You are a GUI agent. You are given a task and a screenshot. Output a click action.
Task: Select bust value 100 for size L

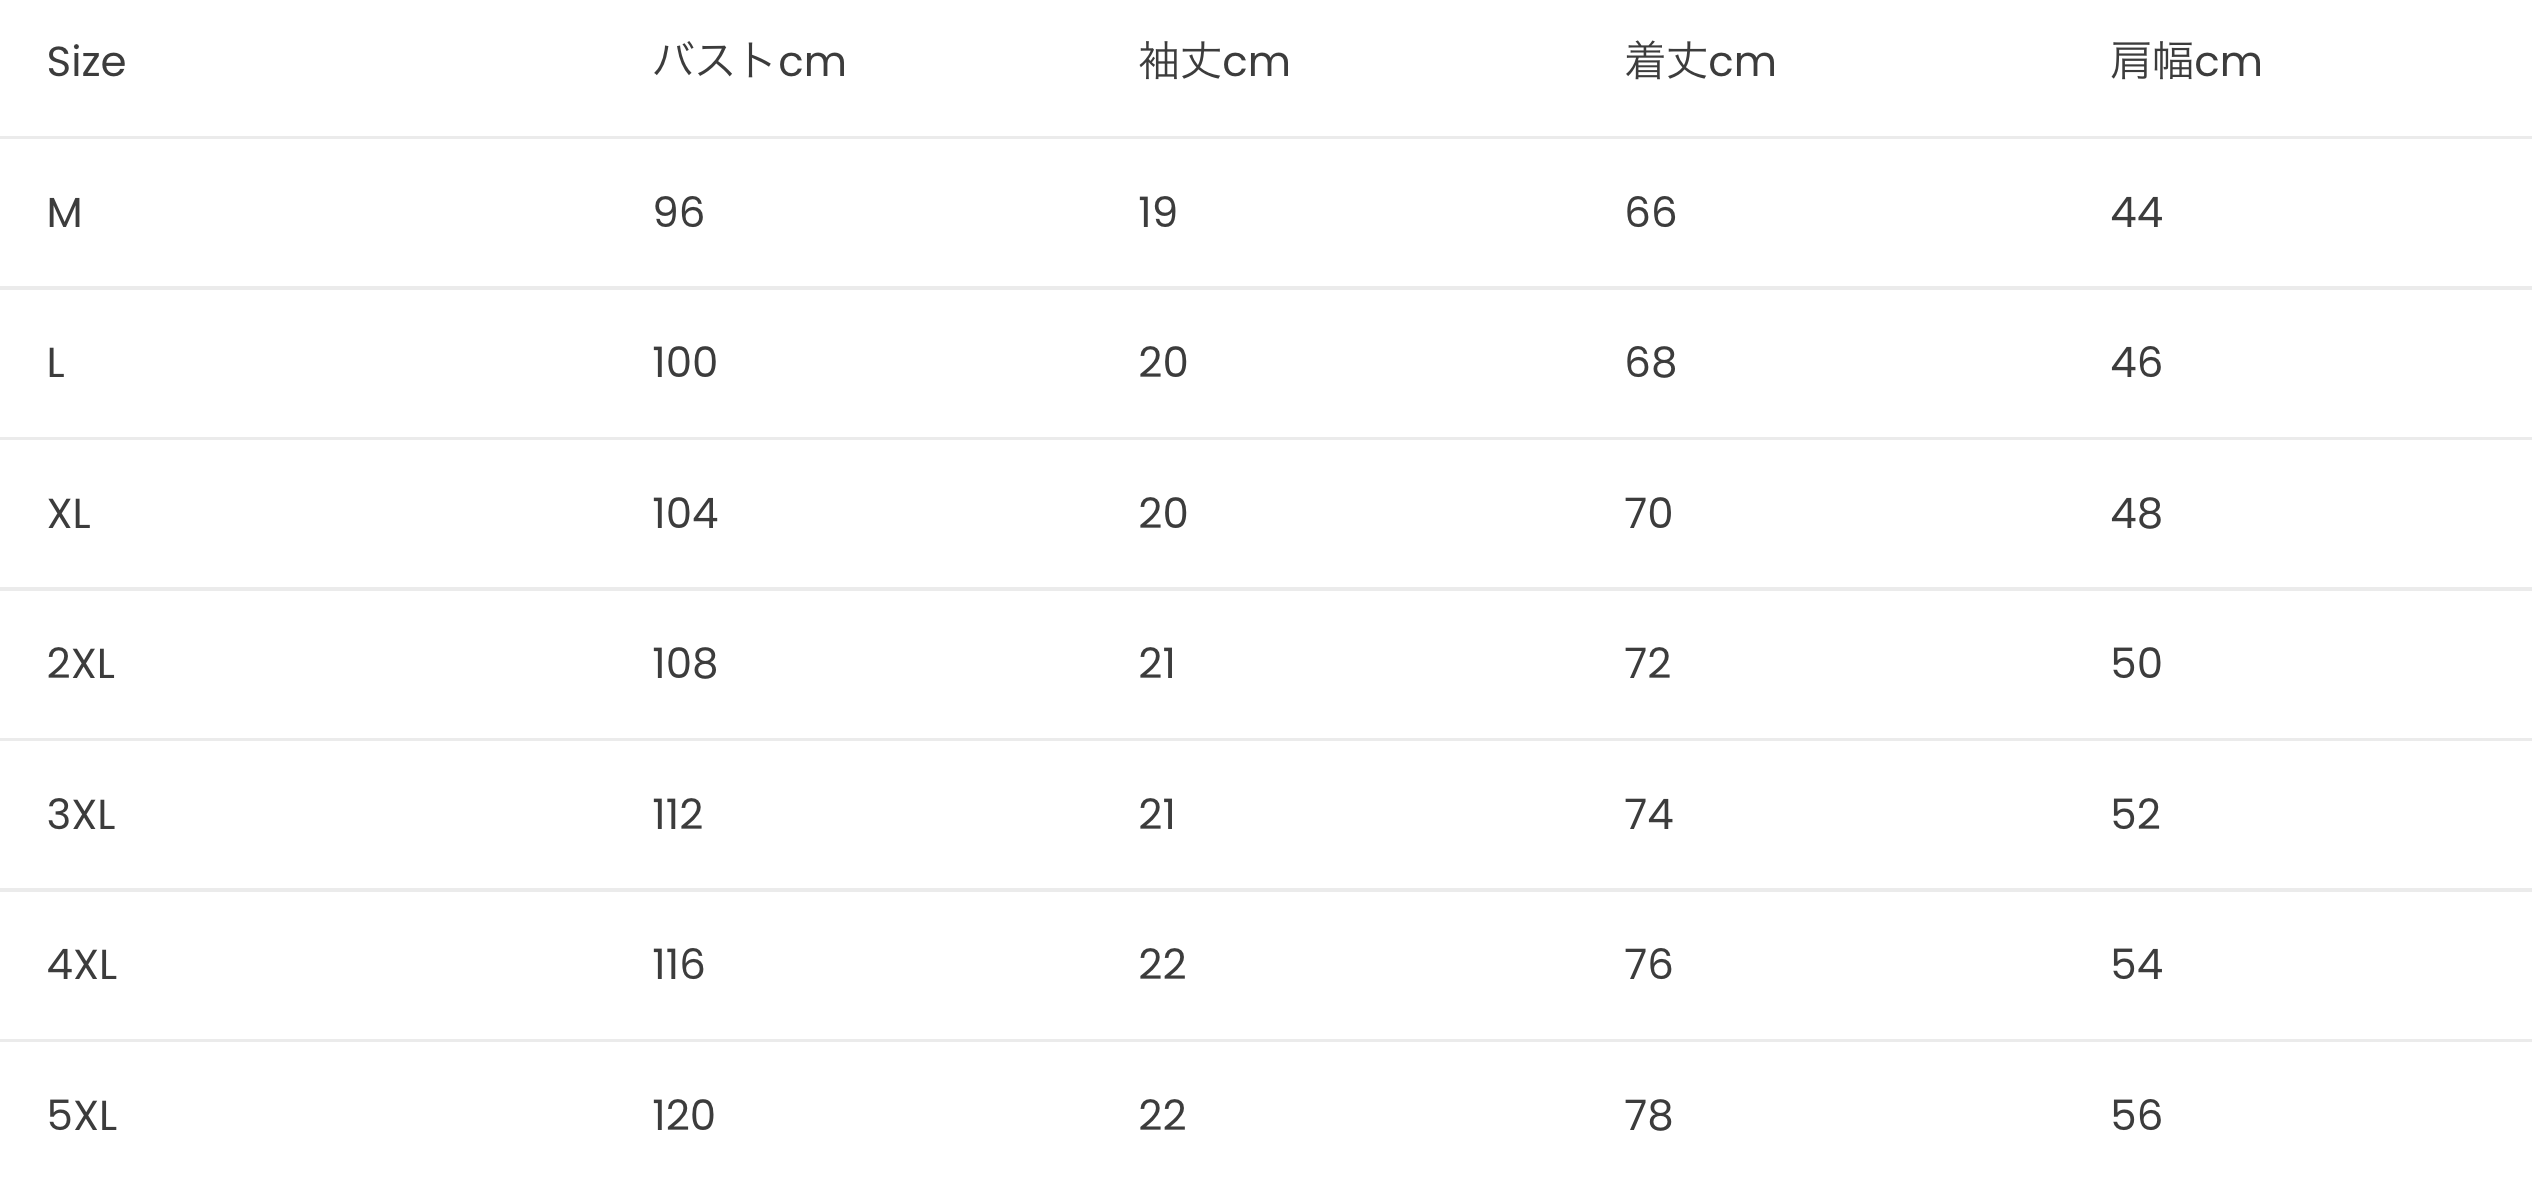coord(685,363)
